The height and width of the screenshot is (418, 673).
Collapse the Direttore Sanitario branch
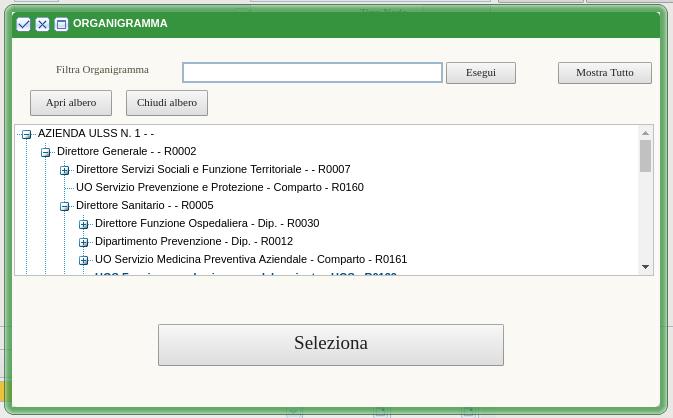[65, 206]
